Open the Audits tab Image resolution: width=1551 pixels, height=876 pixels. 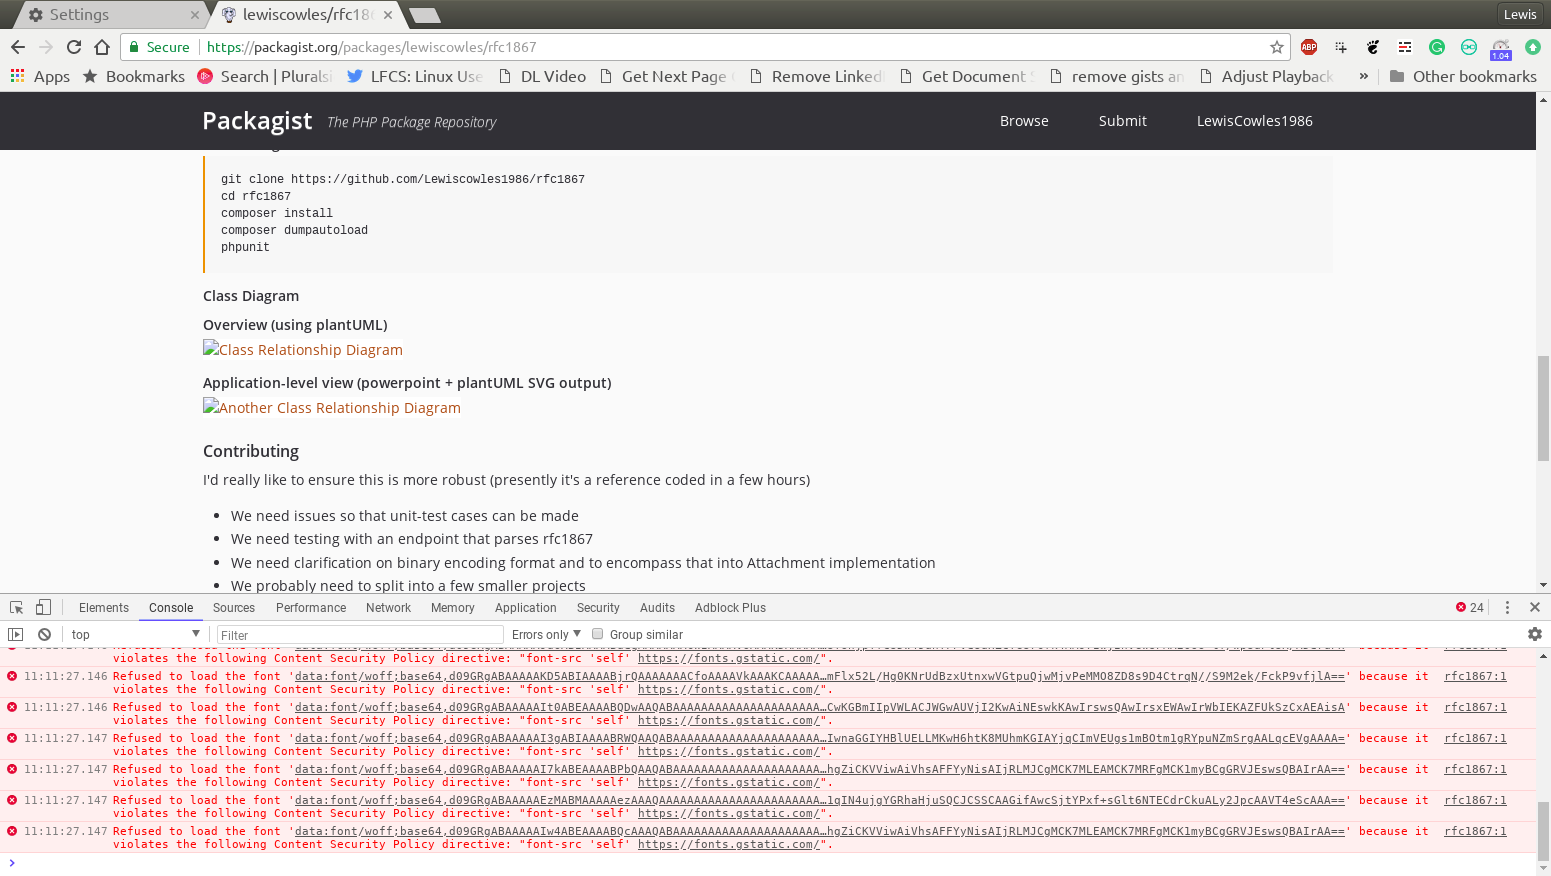pyautogui.click(x=657, y=608)
